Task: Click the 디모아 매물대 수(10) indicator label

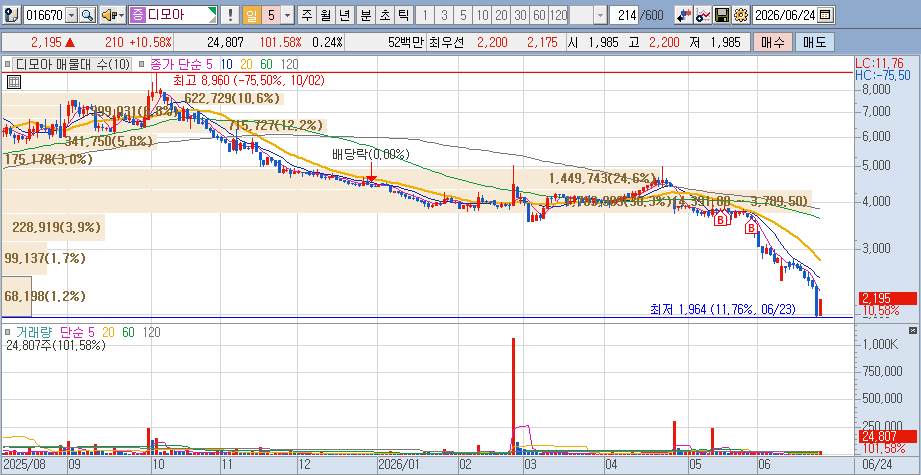Action: tap(72, 64)
